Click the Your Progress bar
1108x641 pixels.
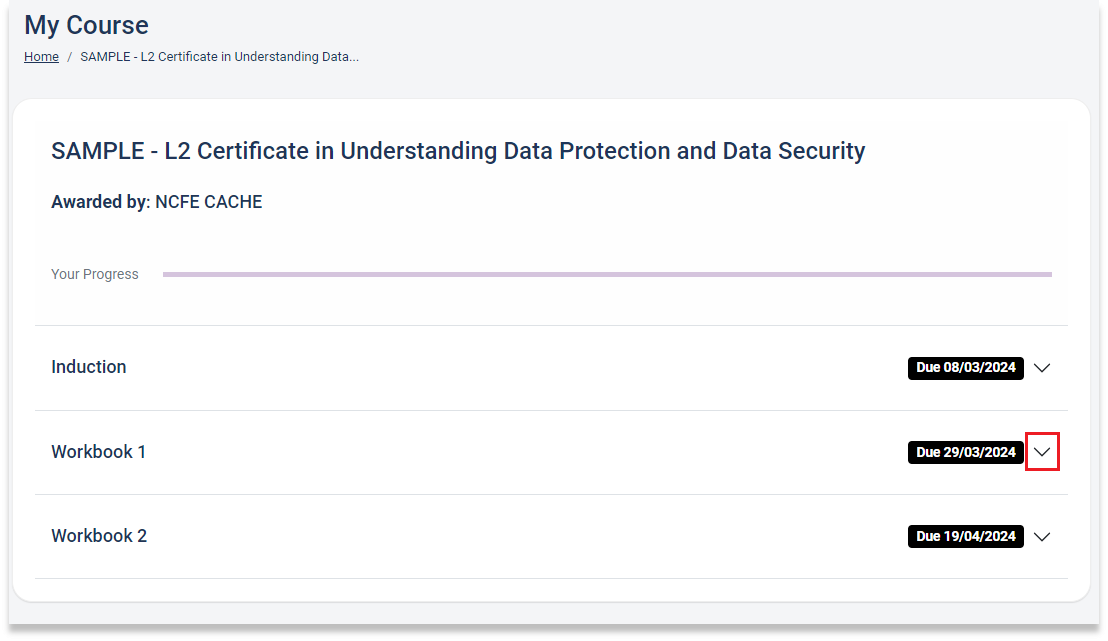tap(607, 274)
